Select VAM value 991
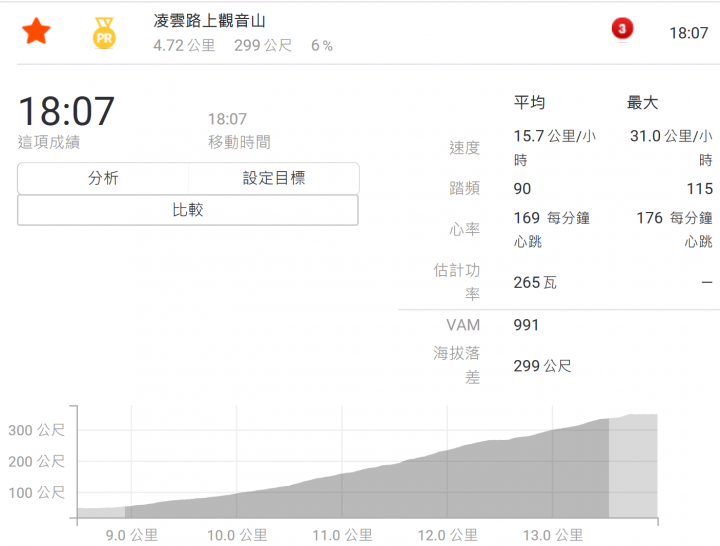The image size is (720, 546). (526, 325)
